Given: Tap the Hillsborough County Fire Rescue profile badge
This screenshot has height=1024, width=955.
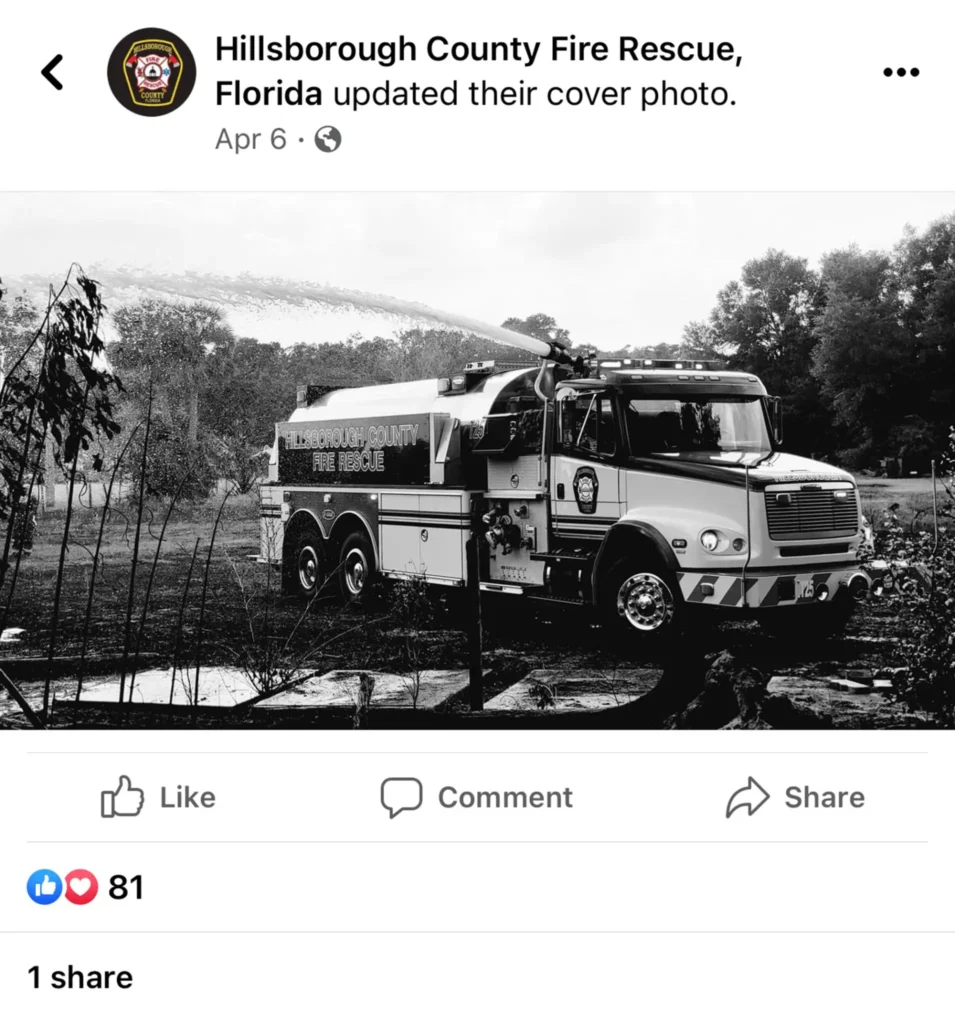Looking at the screenshot, I should coord(152,72).
